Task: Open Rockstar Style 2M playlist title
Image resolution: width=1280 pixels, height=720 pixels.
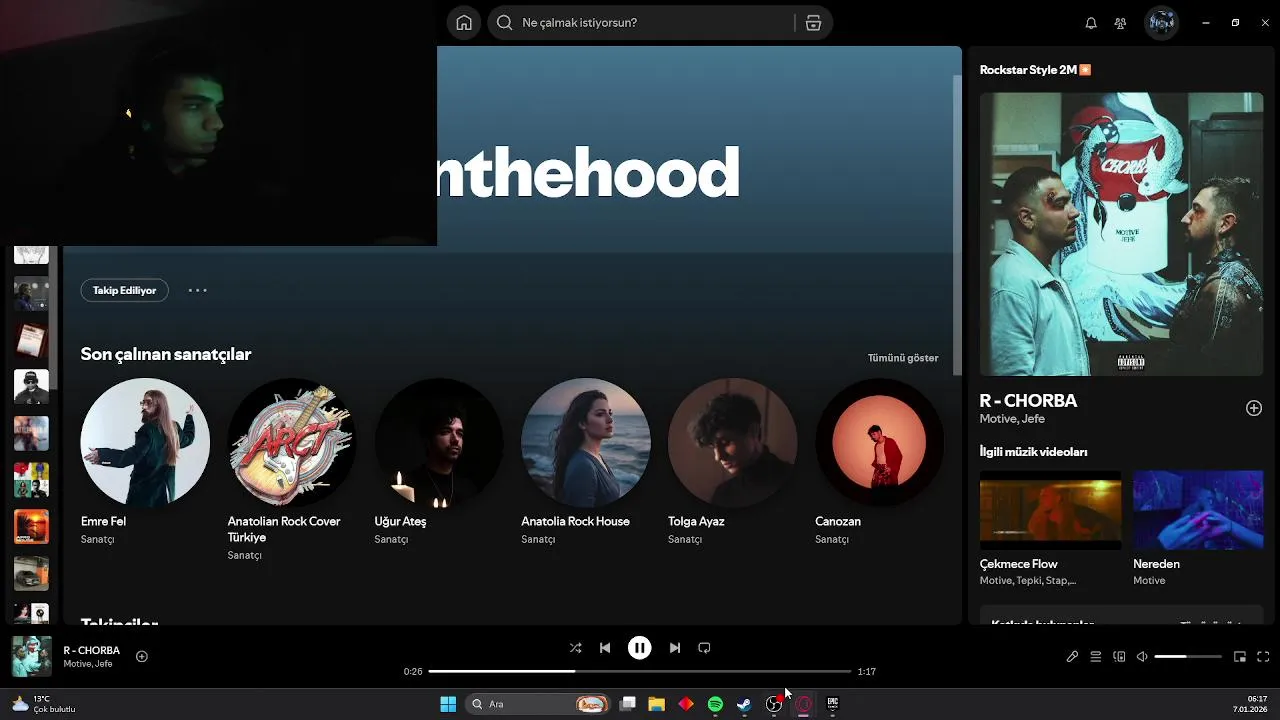Action: [x=1035, y=70]
